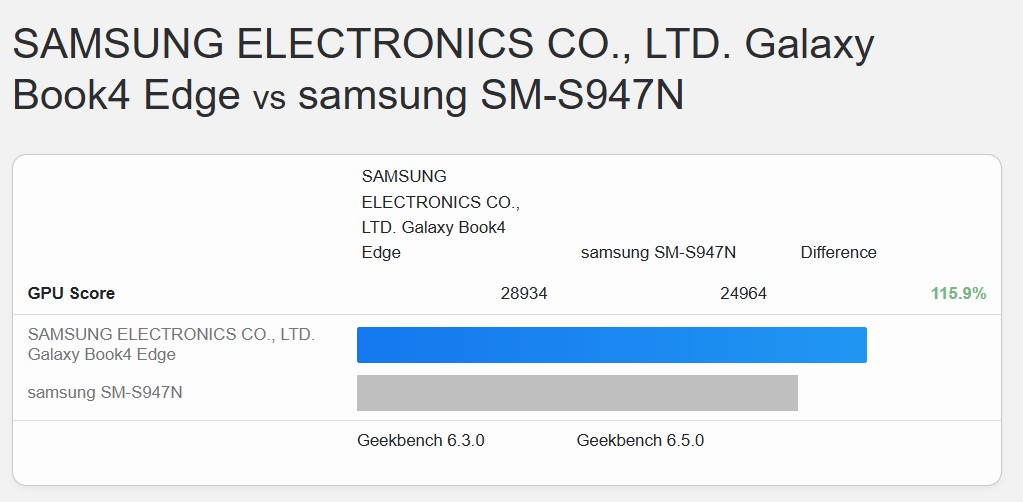Click the Geekbench 6.3.0 version label
The height and width of the screenshot is (502, 1023).
420,440
